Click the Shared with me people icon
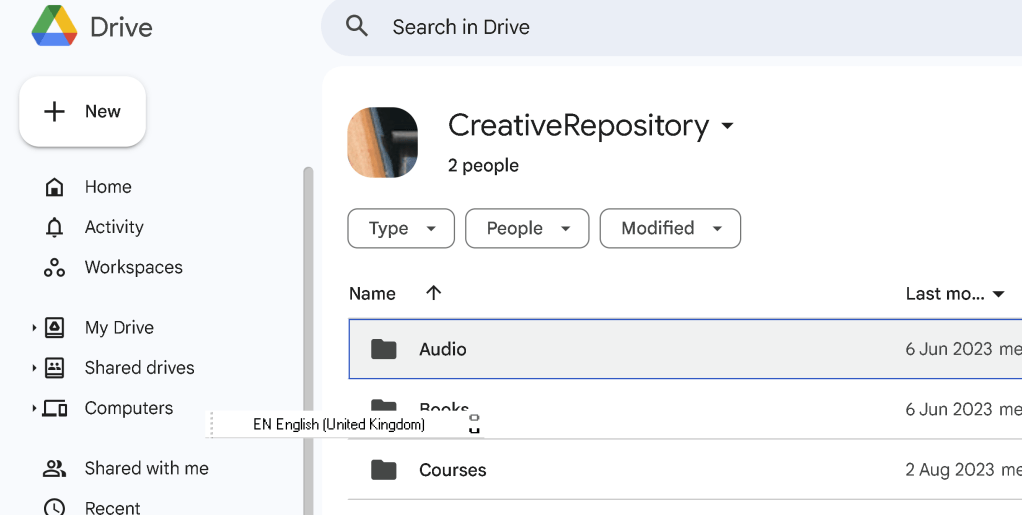1022x515 pixels. (x=54, y=468)
